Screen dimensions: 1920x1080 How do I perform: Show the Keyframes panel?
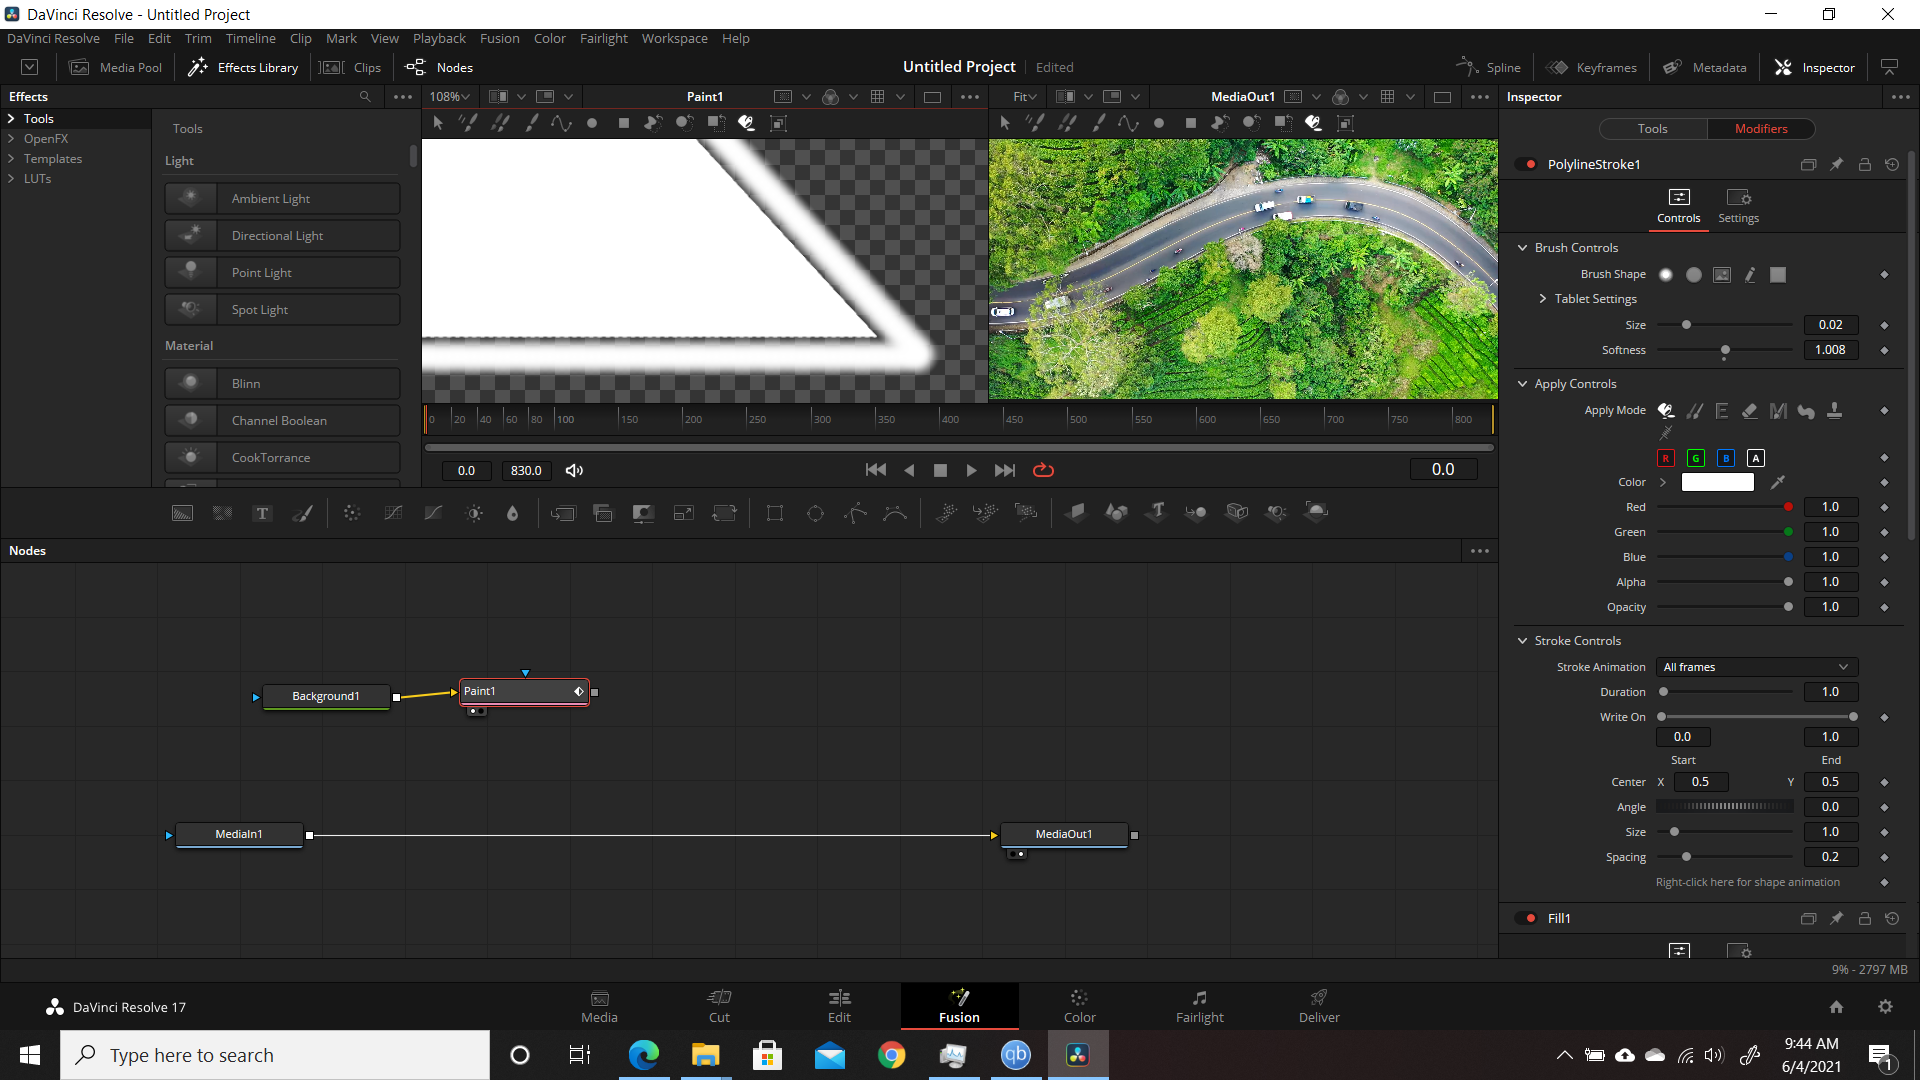click(1591, 67)
